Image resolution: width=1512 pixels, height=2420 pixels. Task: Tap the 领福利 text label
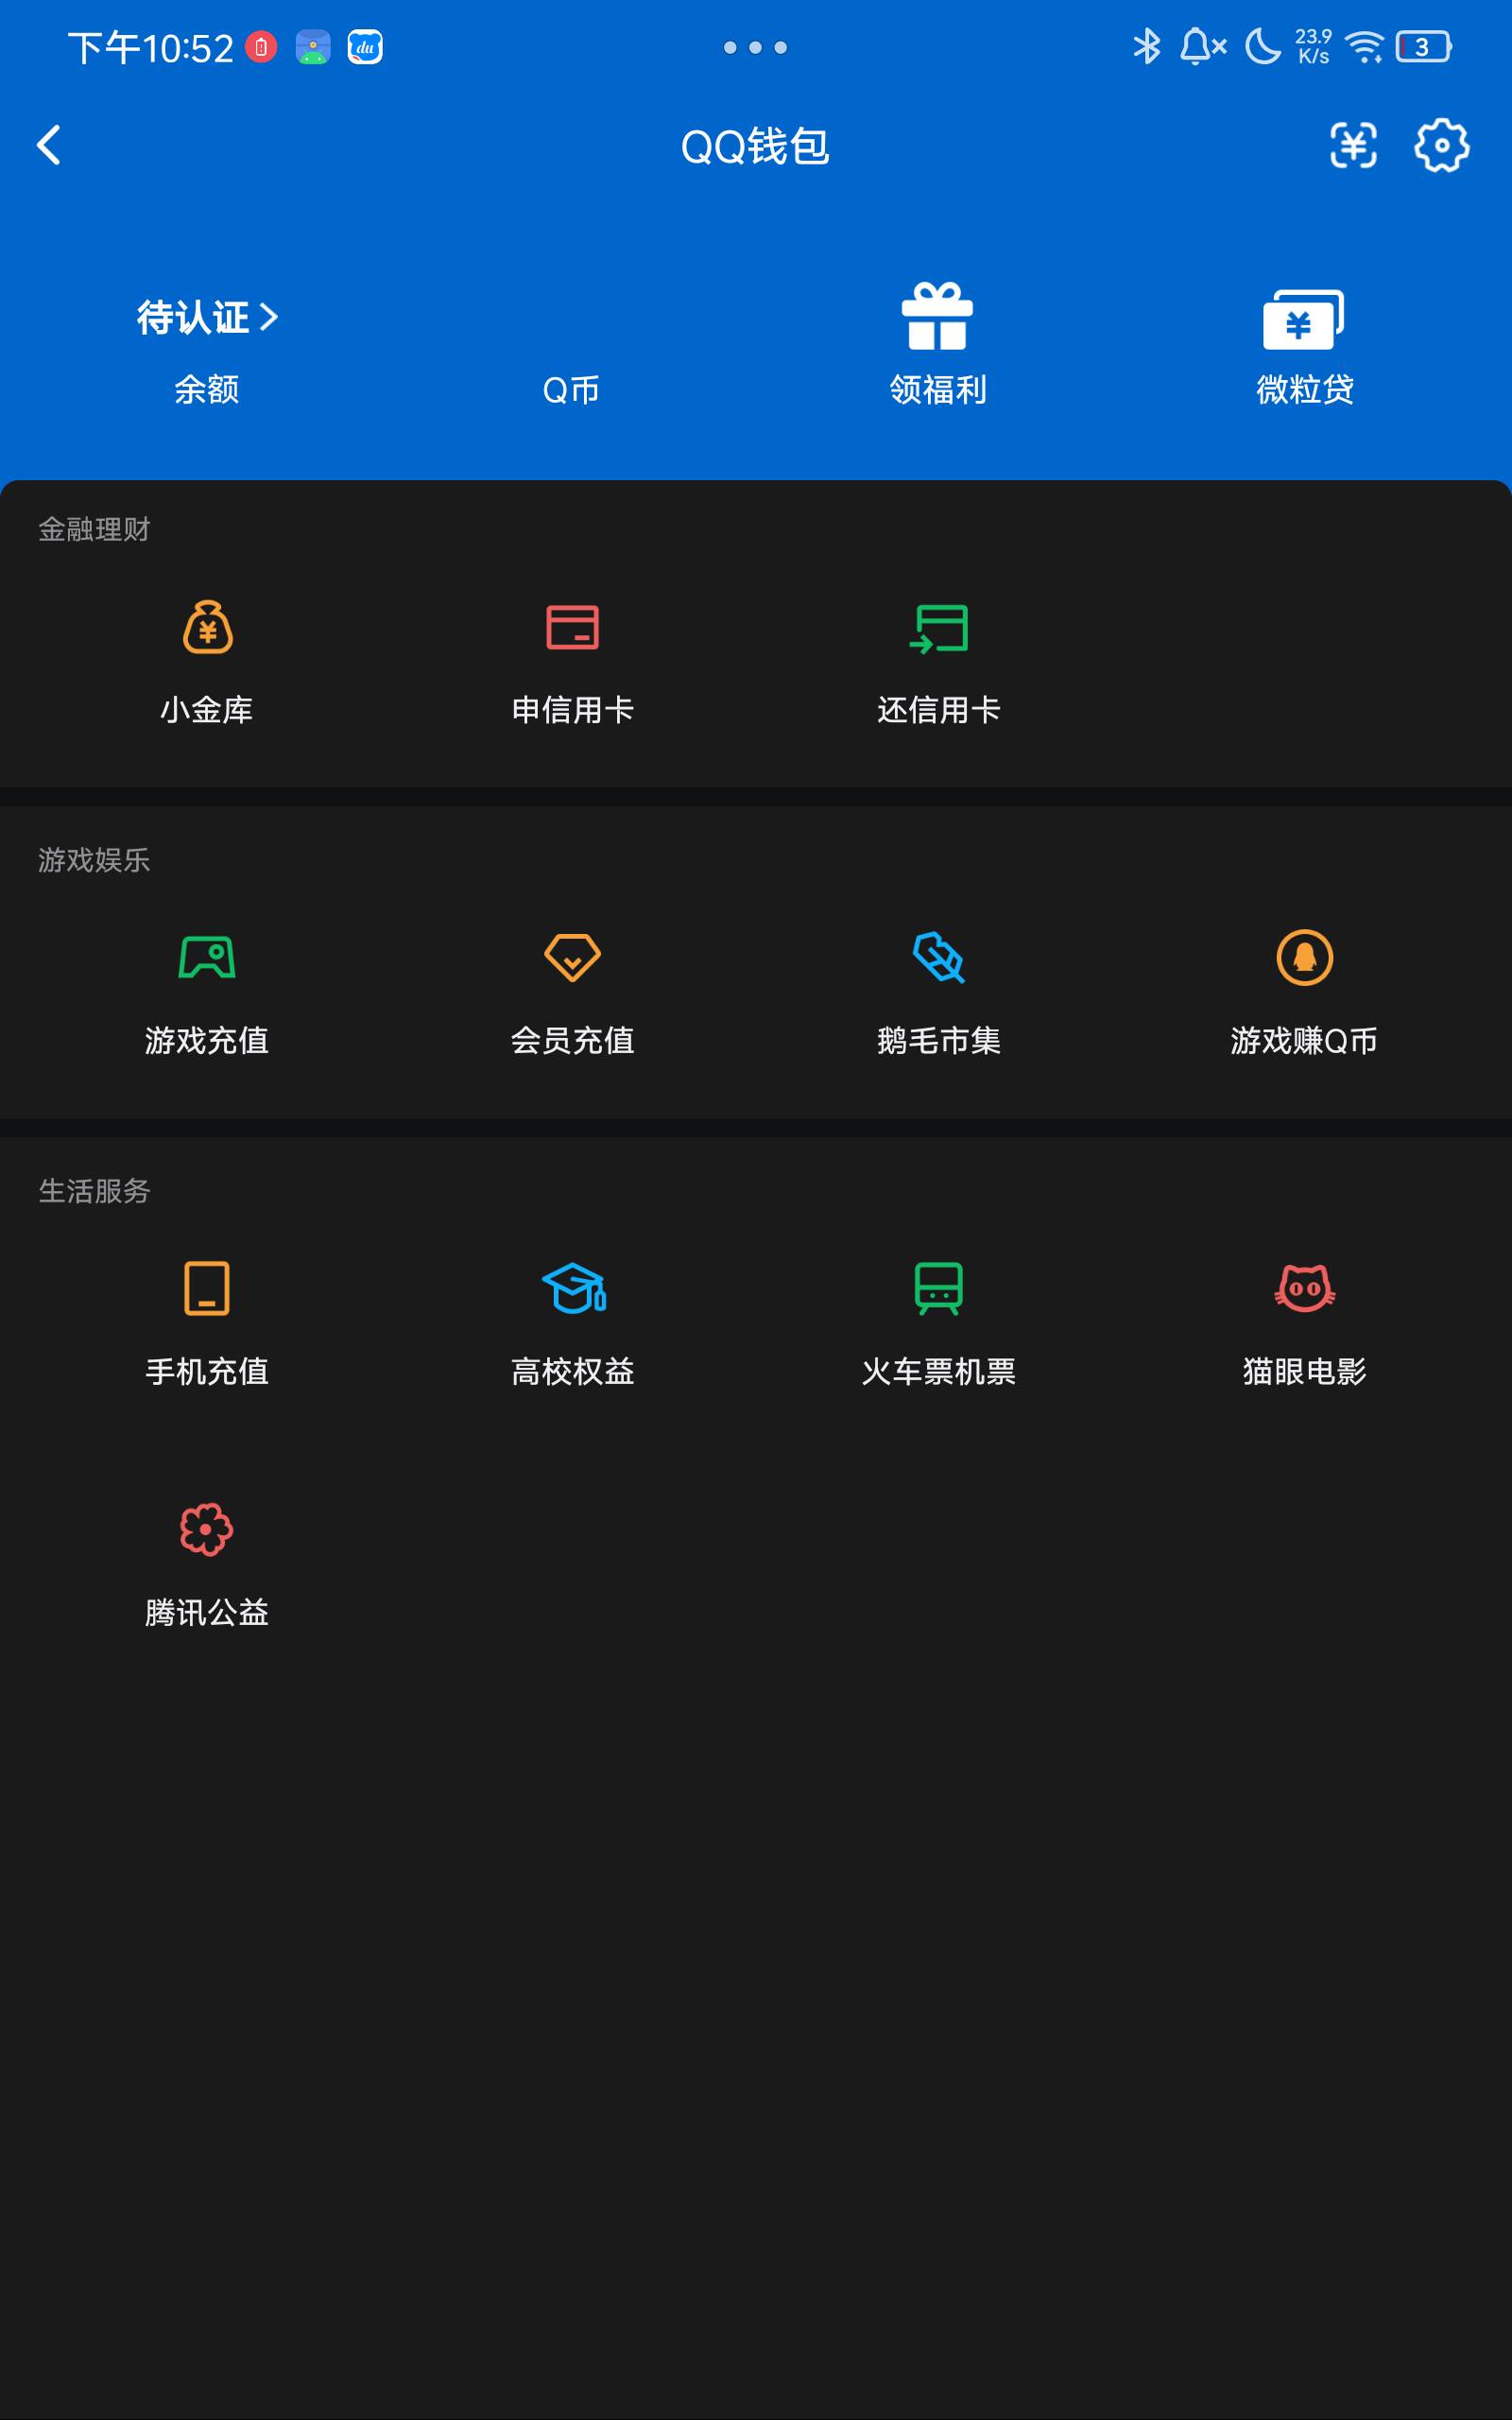click(x=938, y=389)
